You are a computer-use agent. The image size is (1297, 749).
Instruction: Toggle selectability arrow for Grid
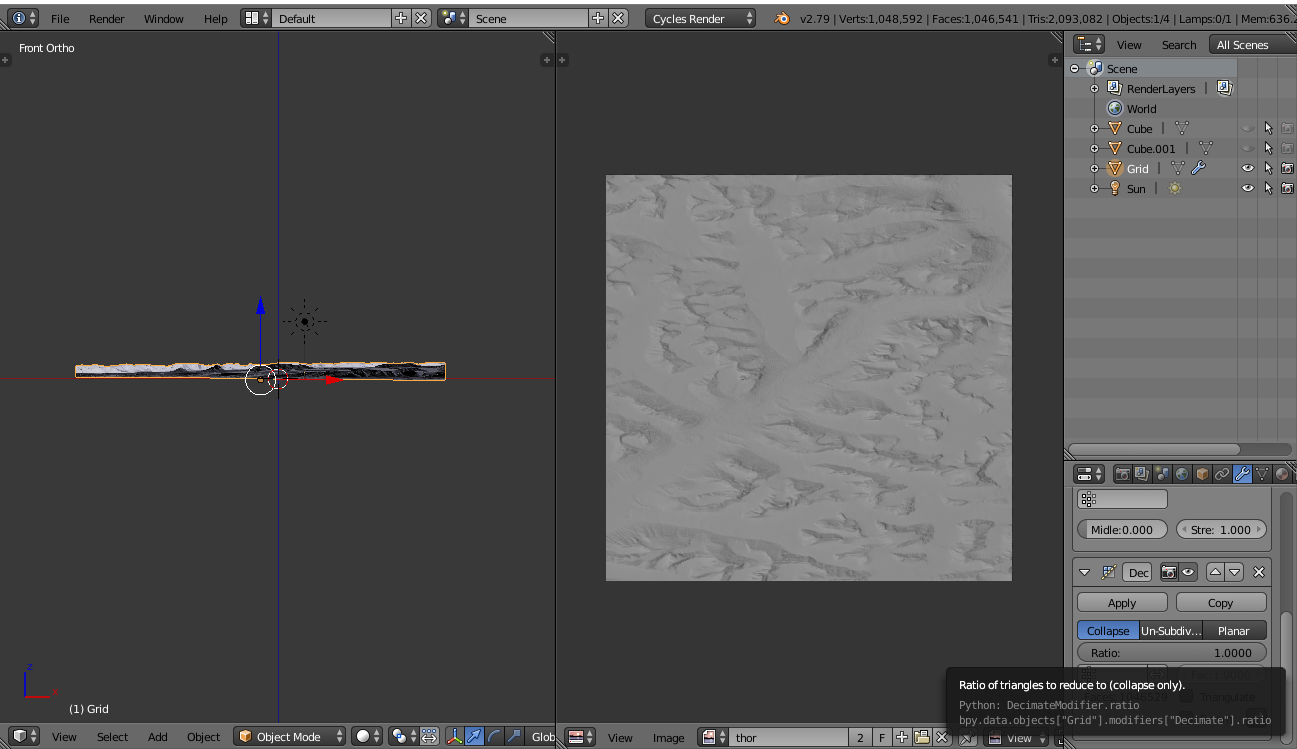1268,168
